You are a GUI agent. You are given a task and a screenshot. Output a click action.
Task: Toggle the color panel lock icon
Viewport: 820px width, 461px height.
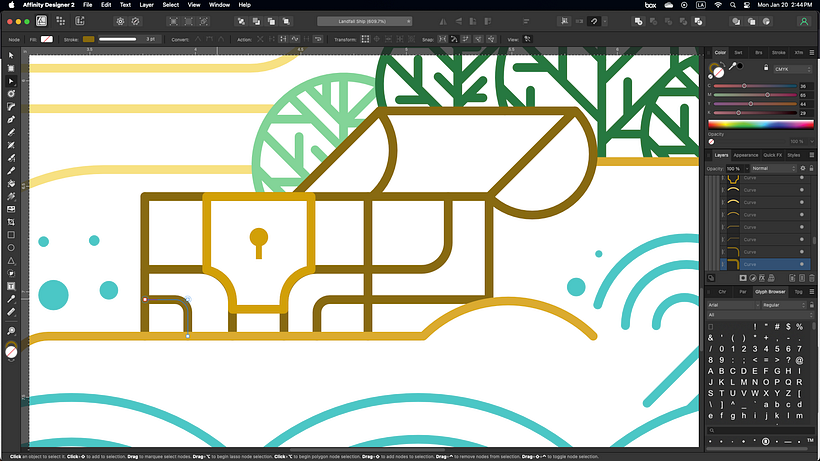[766, 67]
